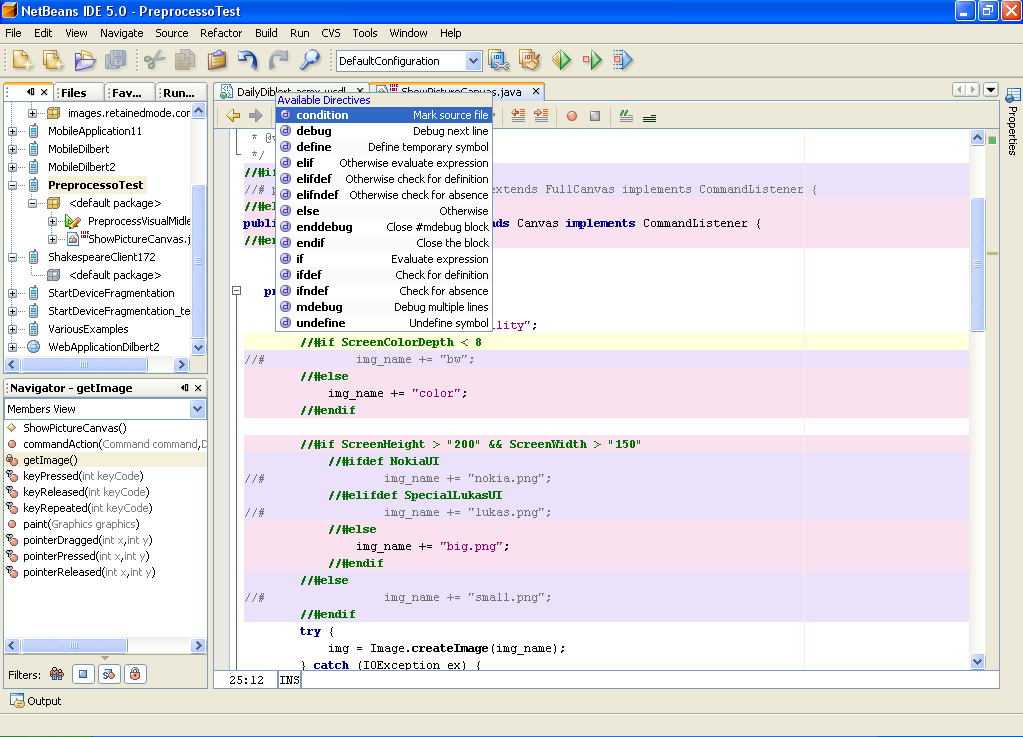Screen dimensions: 1023x737
Task: Click the Paste clipboard icon
Action: [x=217, y=61]
